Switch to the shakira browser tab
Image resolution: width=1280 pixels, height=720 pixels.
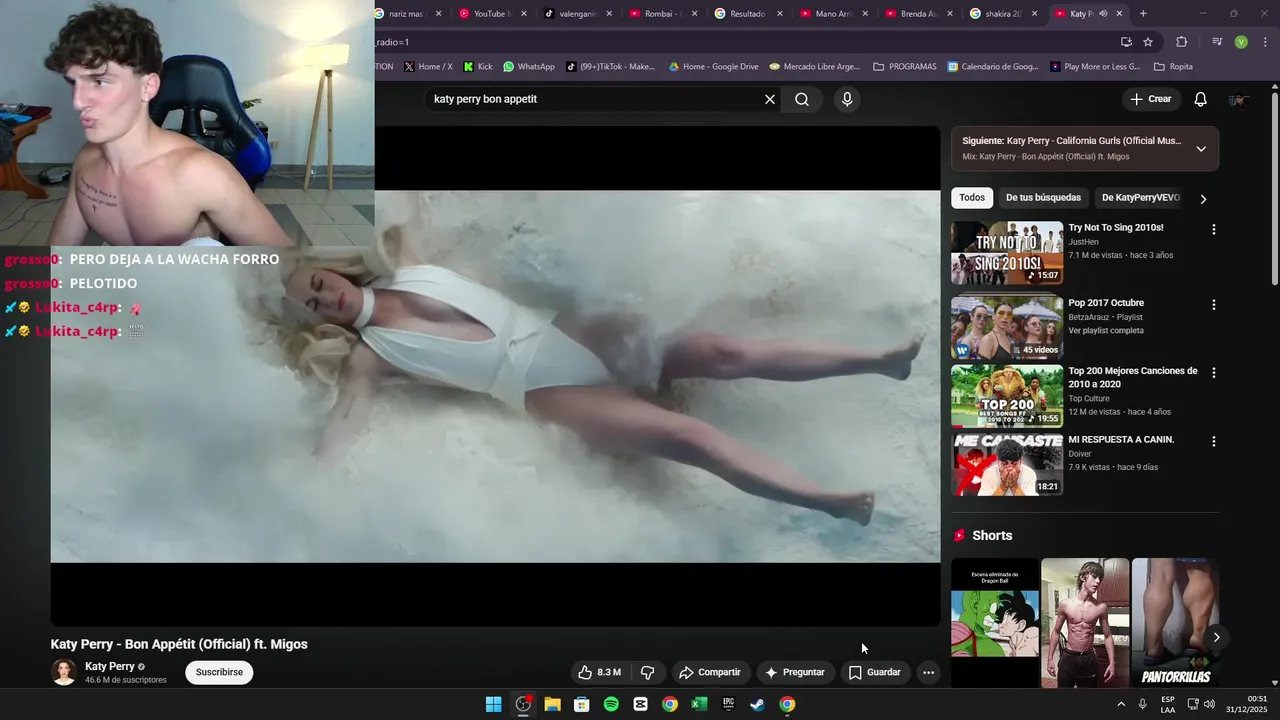(1002, 14)
